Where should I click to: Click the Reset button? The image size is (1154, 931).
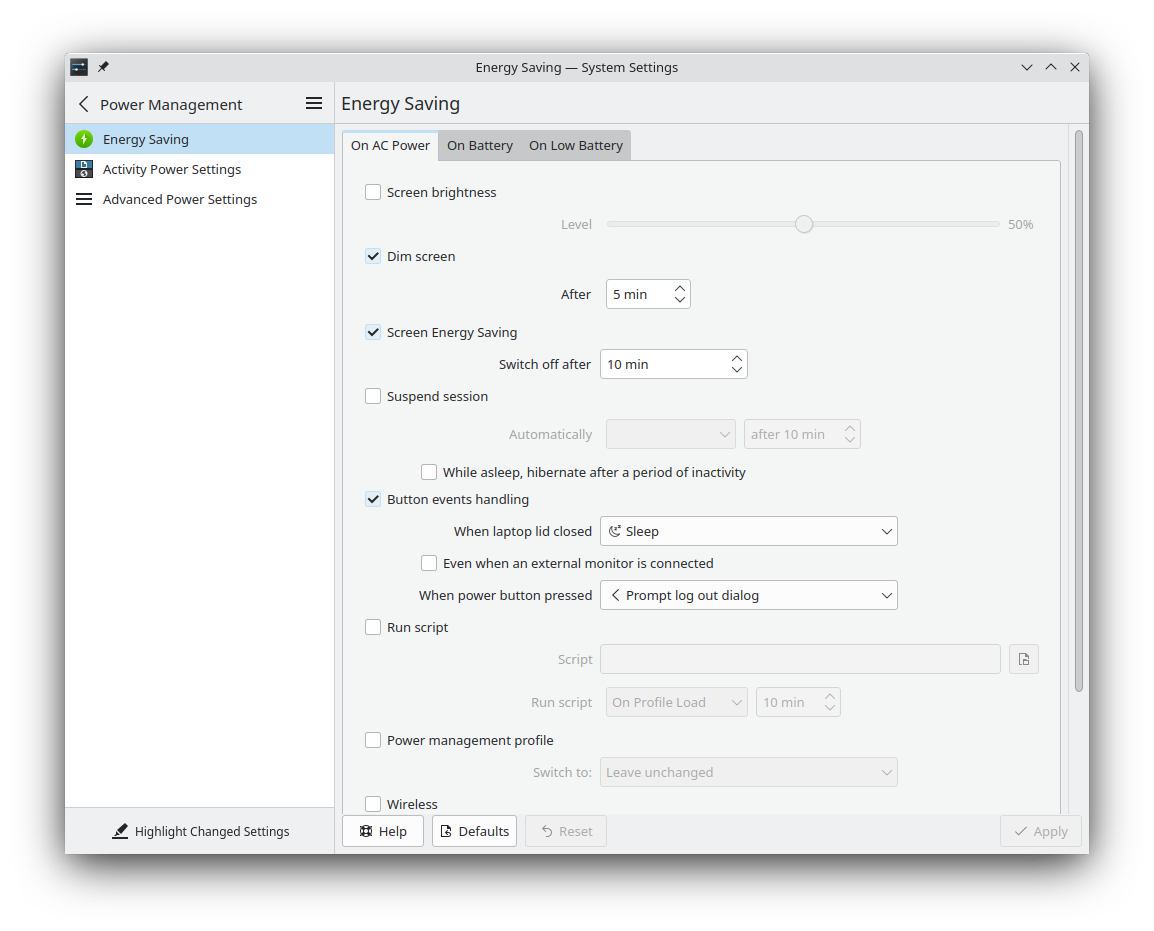(566, 832)
